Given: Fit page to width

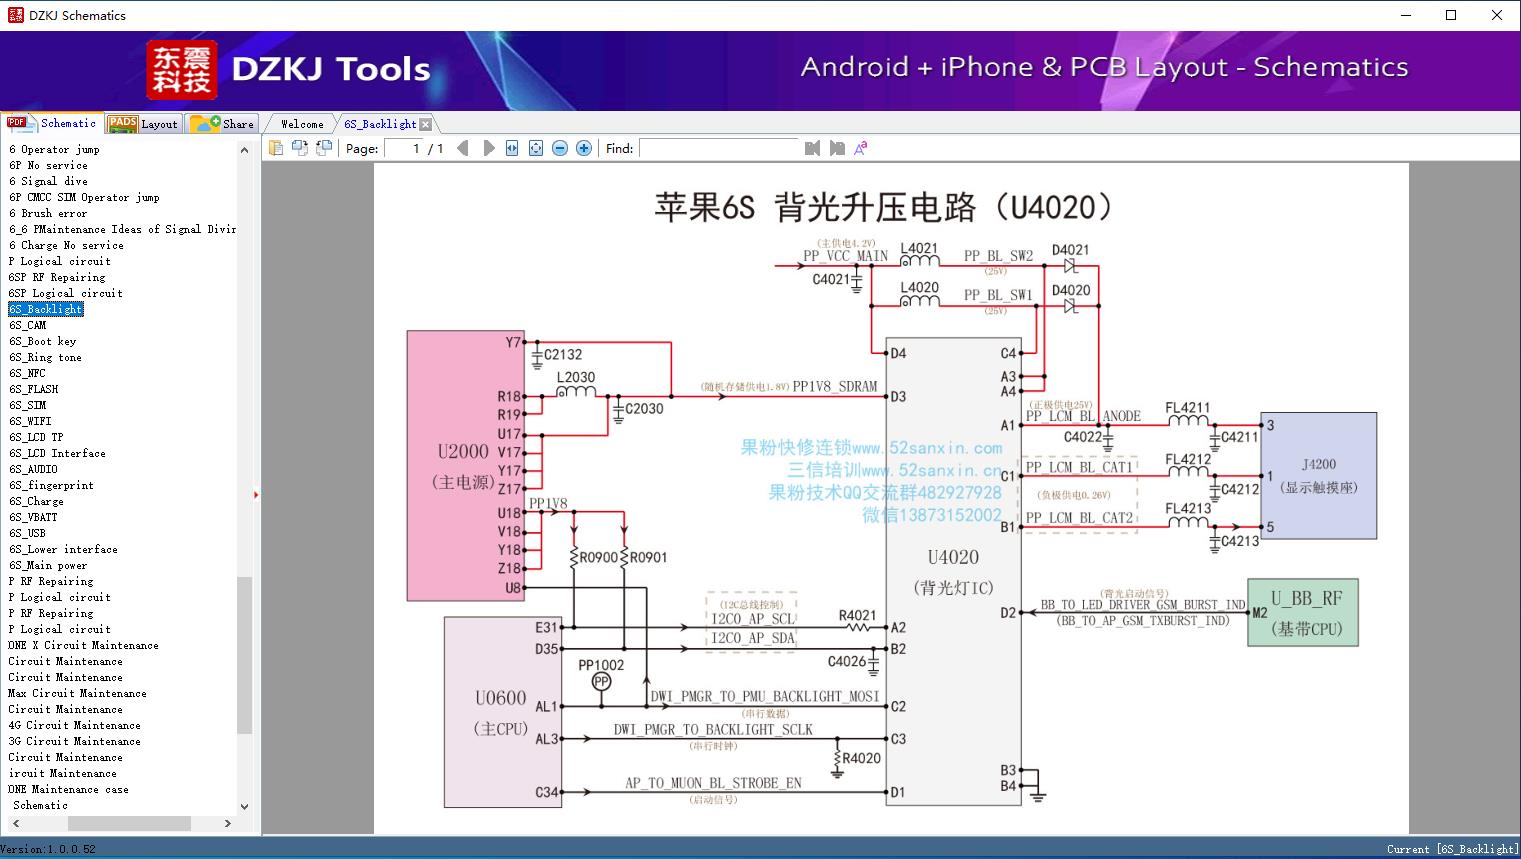Looking at the screenshot, I should pos(512,148).
